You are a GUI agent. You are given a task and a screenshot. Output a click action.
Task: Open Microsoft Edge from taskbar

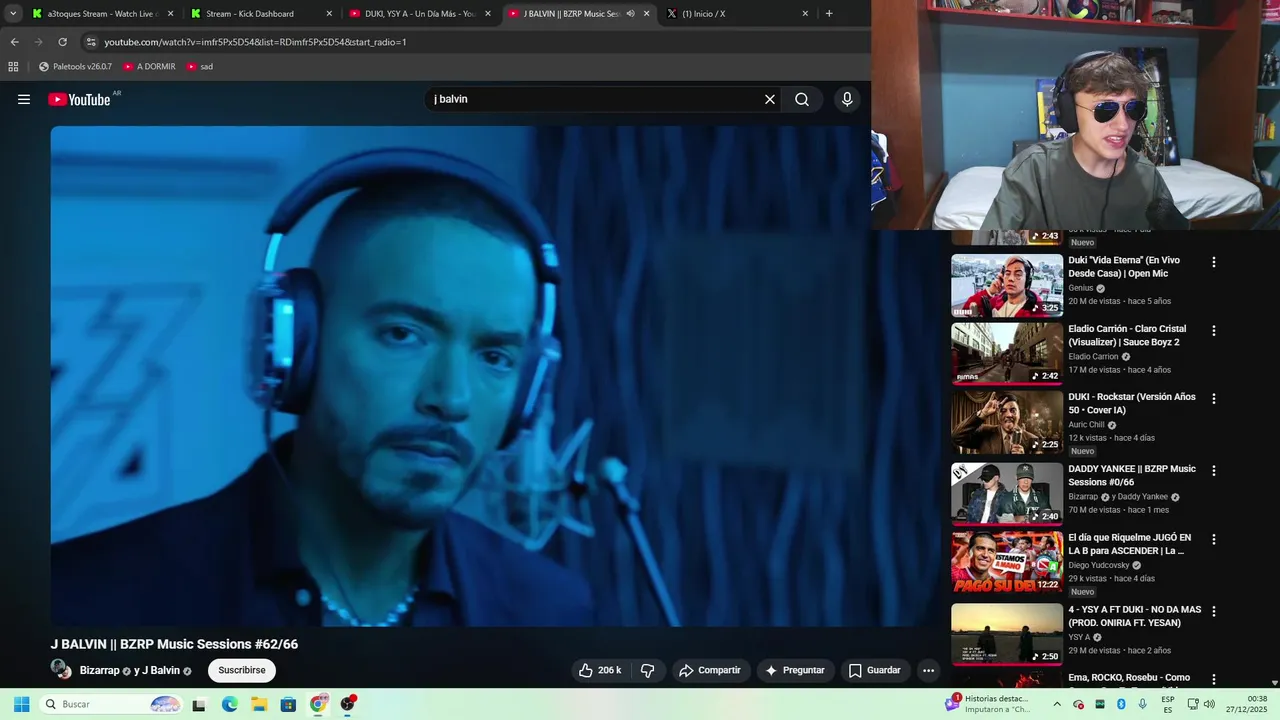point(230,704)
